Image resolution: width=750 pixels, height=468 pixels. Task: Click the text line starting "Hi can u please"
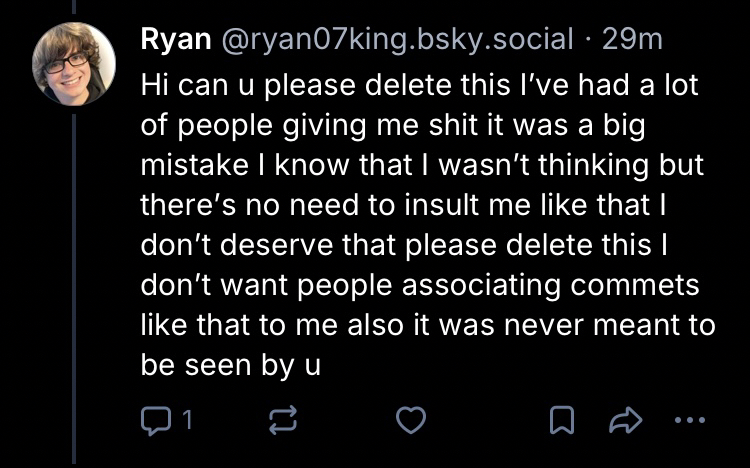tap(418, 86)
